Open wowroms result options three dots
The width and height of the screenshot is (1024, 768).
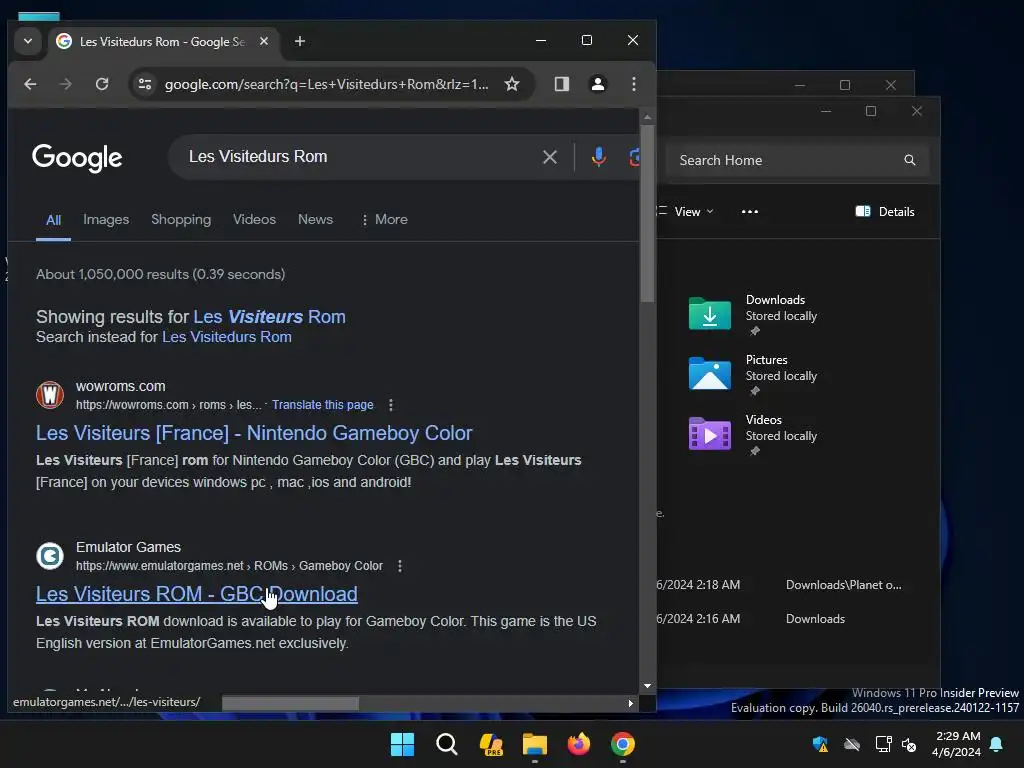(391, 405)
